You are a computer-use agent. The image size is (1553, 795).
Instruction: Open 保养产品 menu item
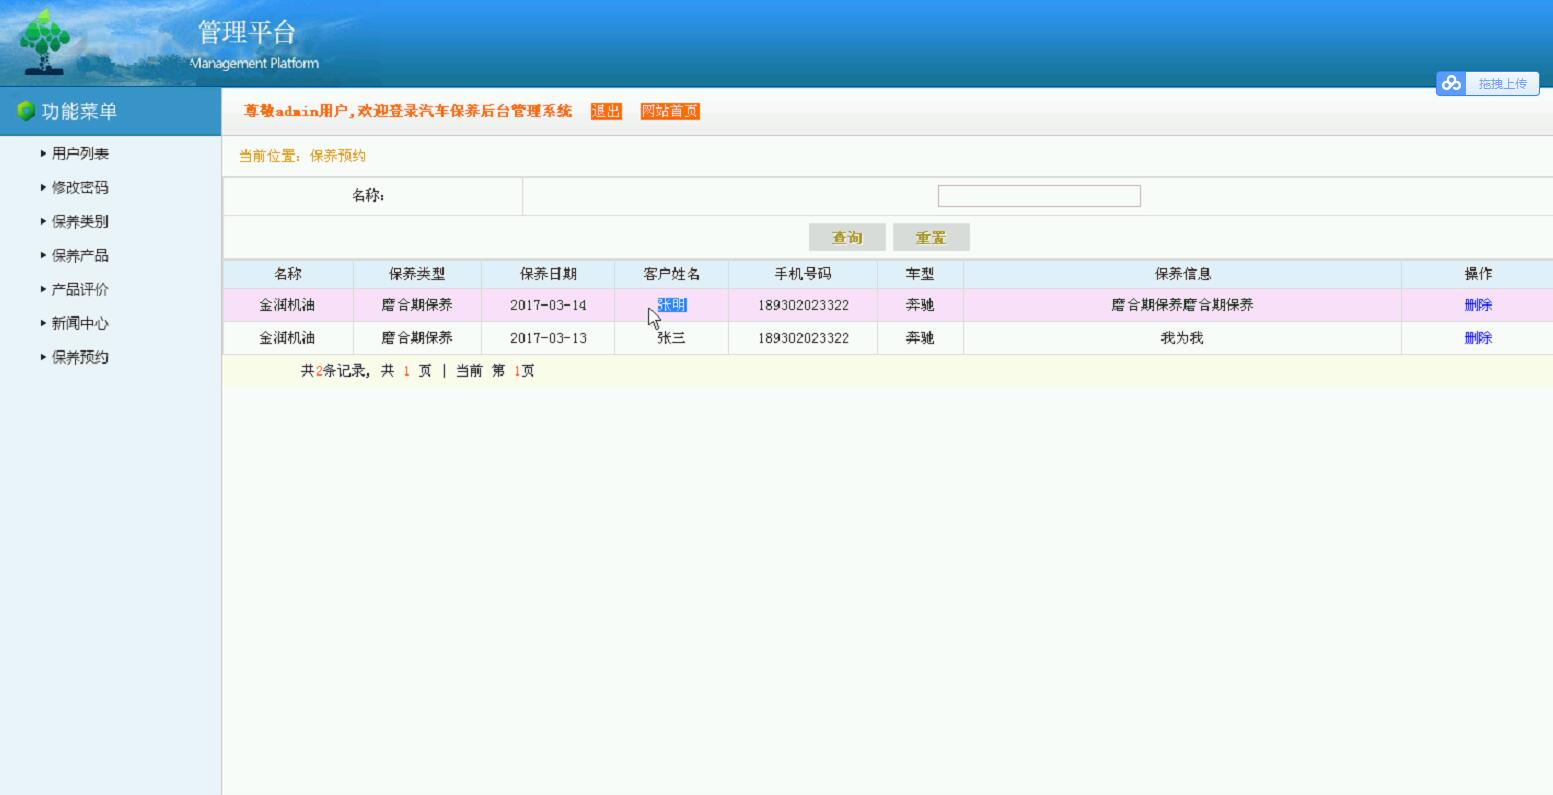pyautogui.click(x=80, y=256)
